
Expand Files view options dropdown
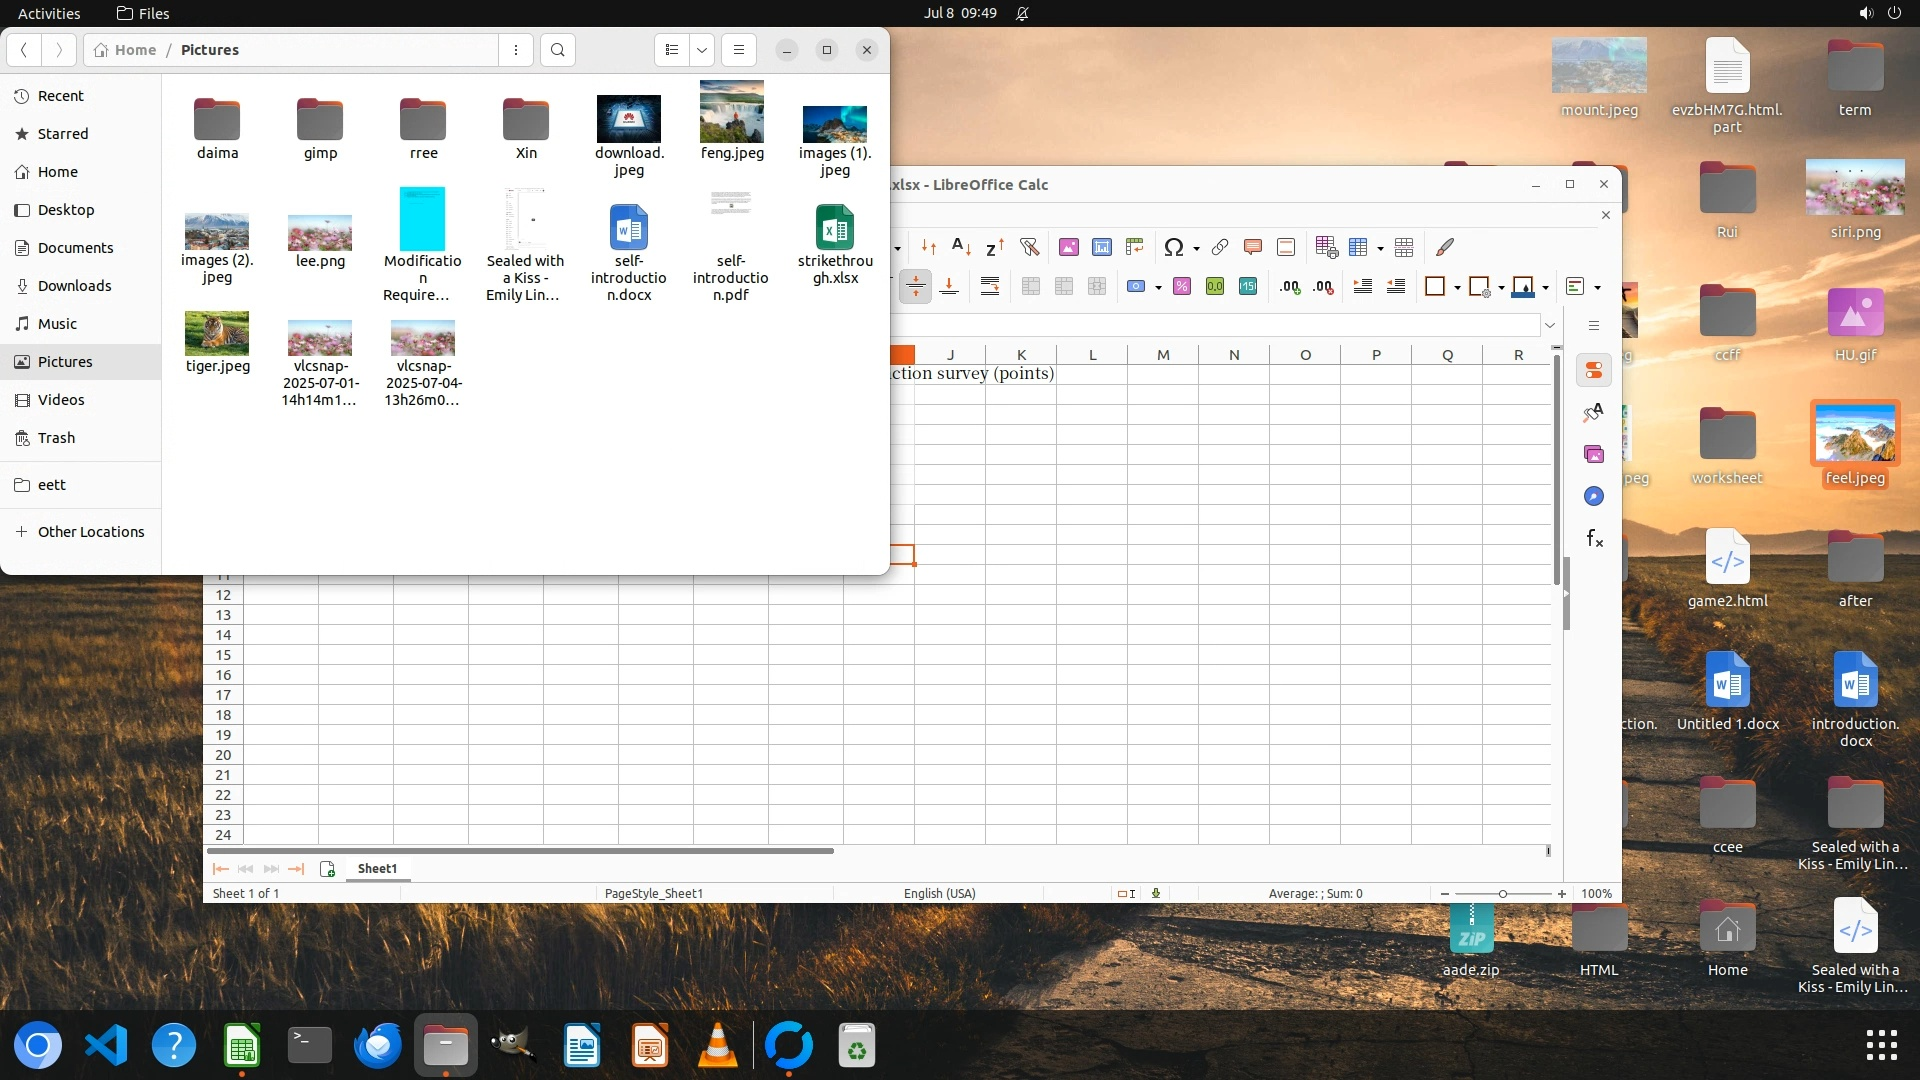coord(702,50)
